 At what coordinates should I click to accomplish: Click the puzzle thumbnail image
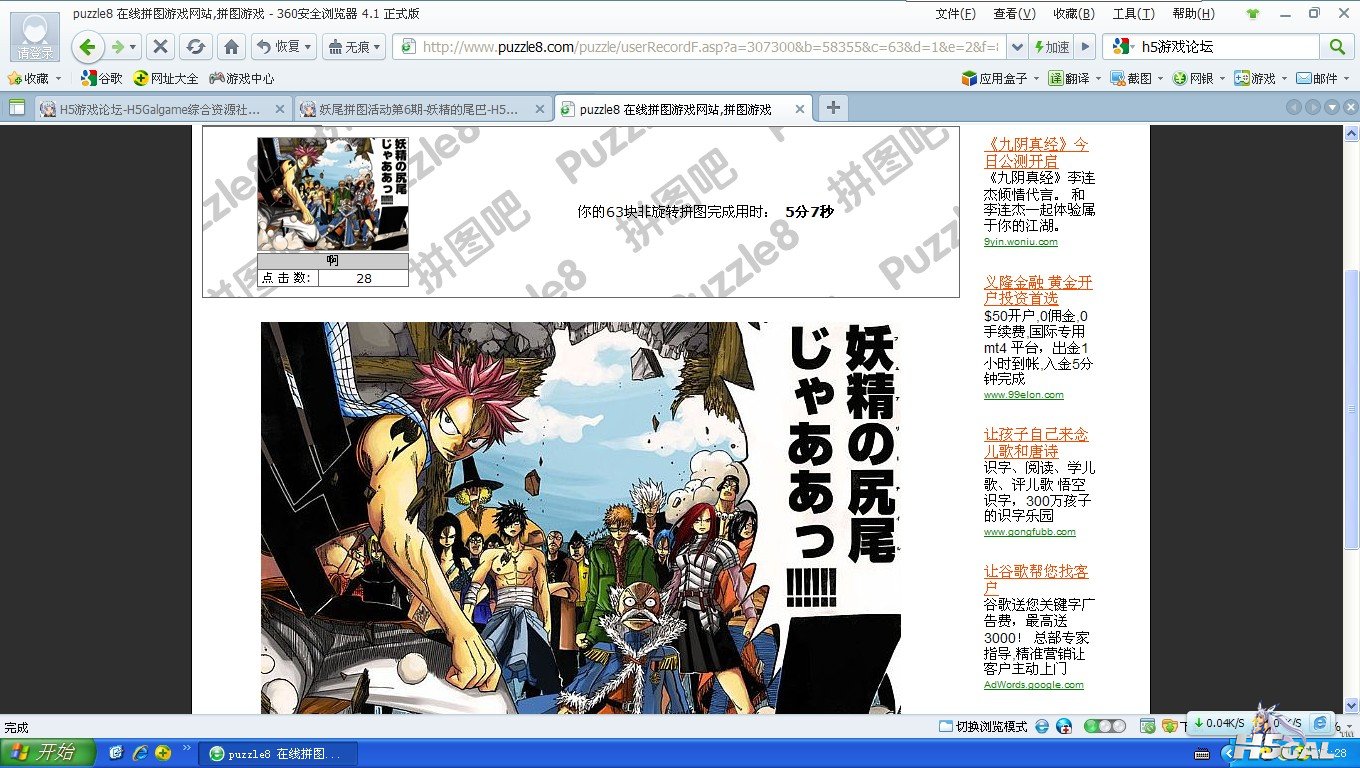point(333,194)
